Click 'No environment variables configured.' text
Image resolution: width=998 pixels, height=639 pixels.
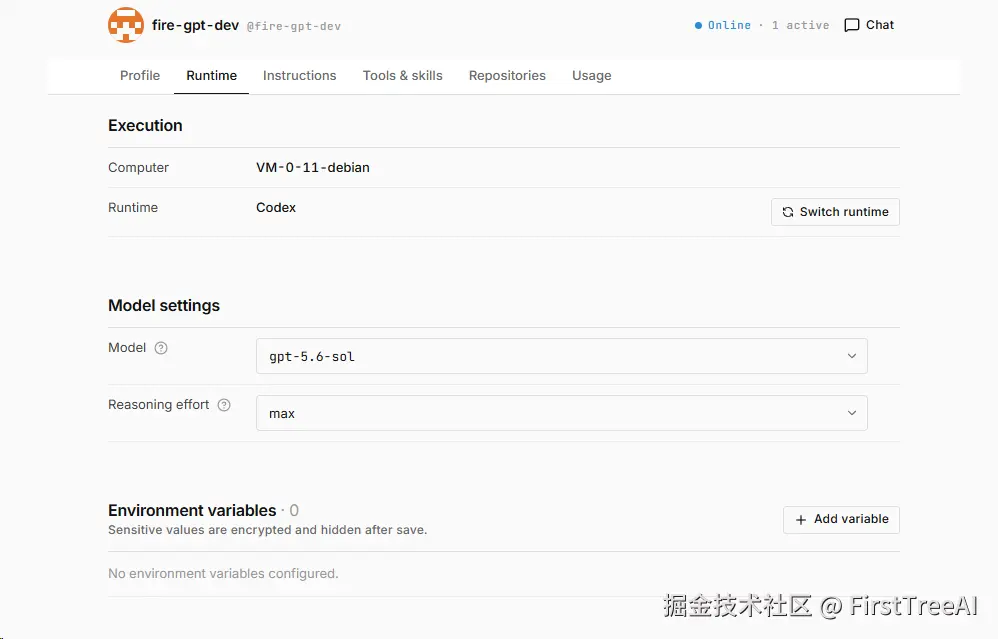223,573
